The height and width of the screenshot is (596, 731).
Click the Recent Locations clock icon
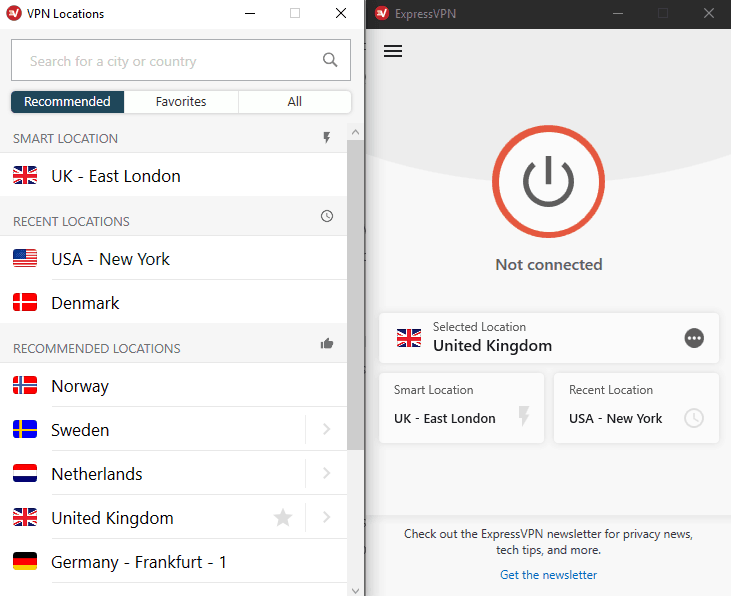[327, 216]
